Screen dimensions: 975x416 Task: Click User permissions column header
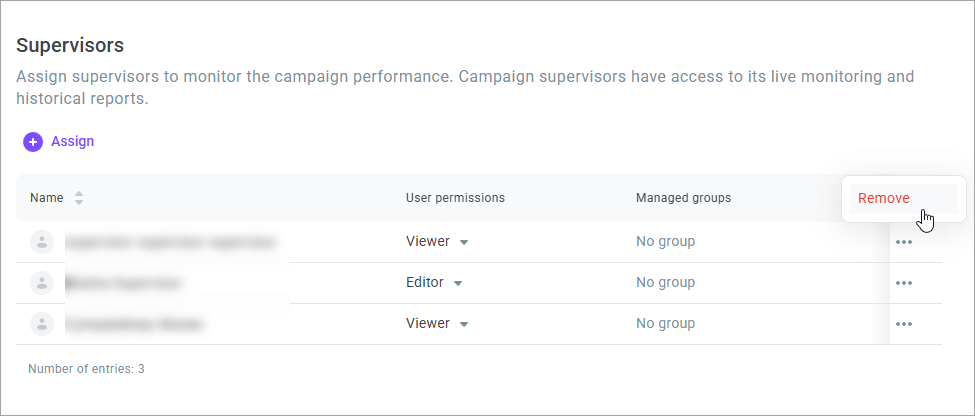[455, 198]
